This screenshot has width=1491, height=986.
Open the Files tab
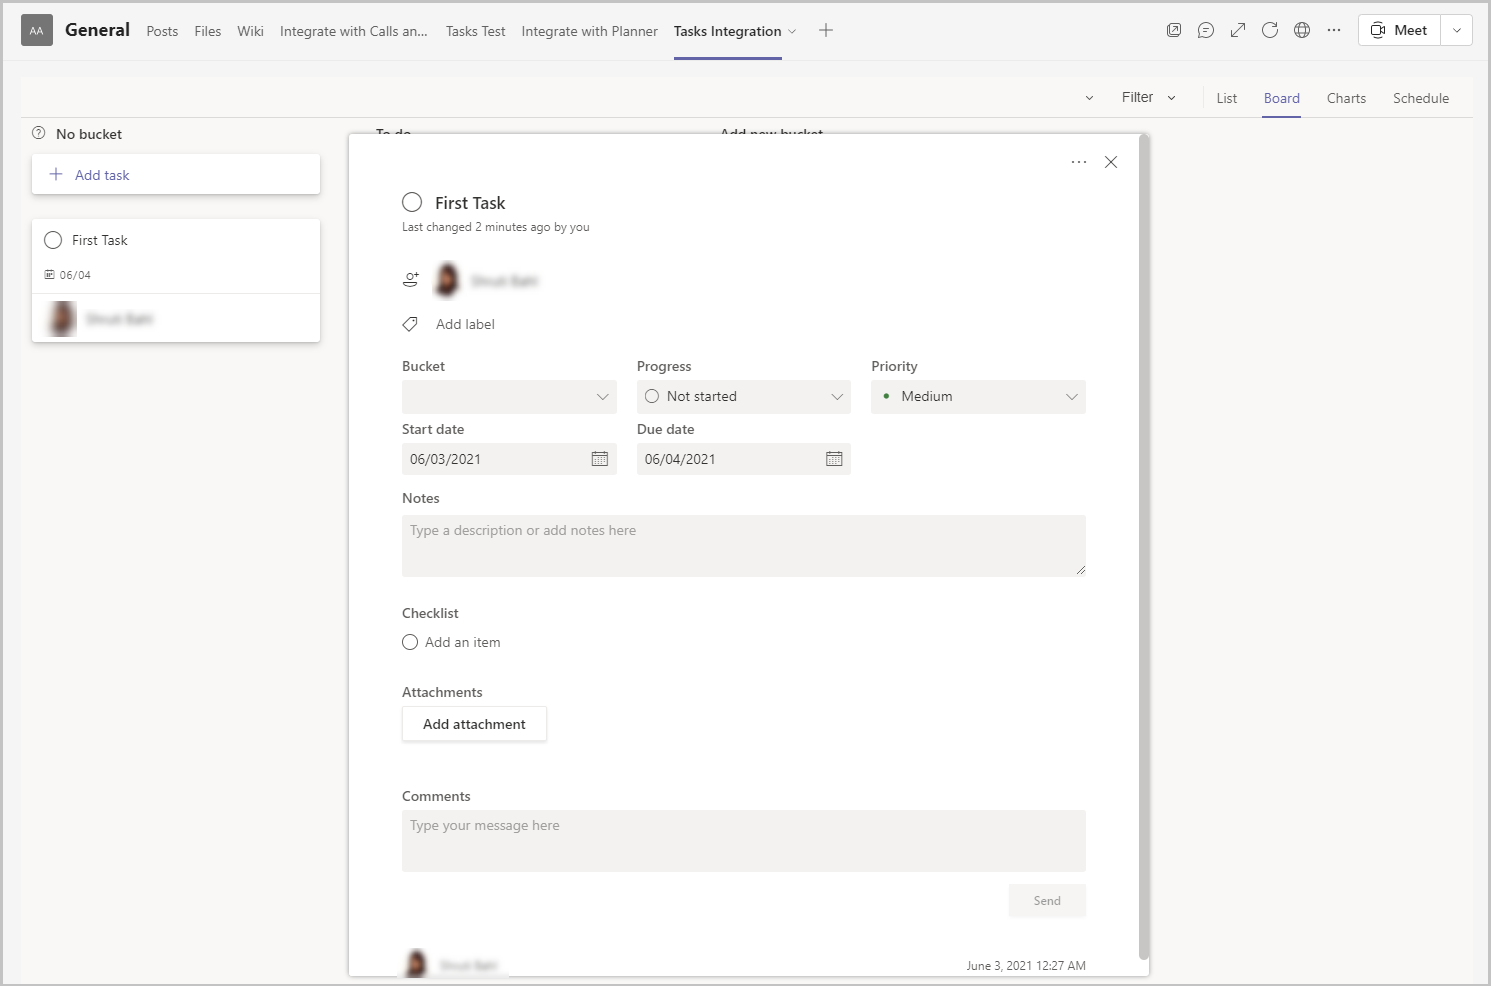[208, 31]
